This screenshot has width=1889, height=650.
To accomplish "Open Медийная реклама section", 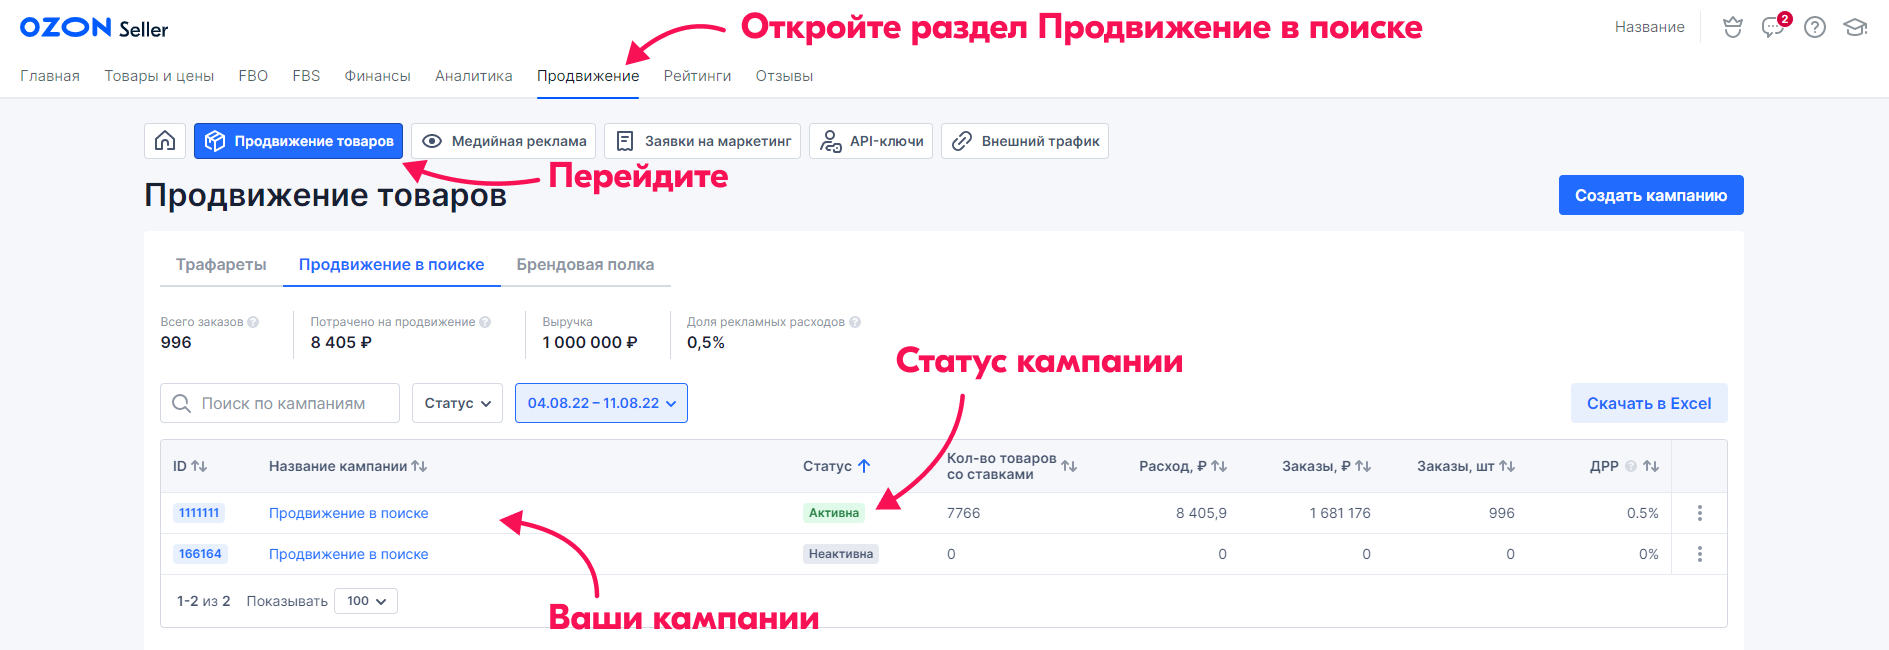I will coord(504,141).
